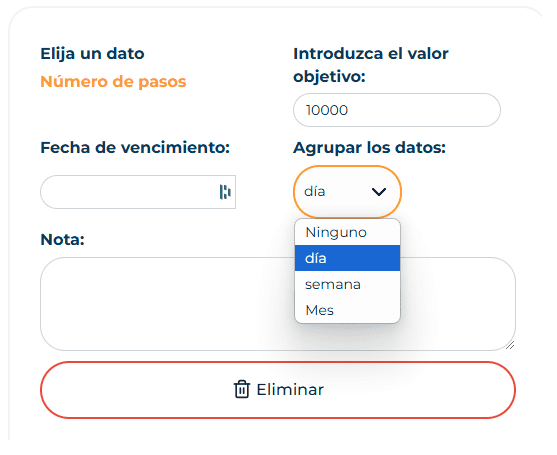
Task: Click the Eliminar button text
Action: pyautogui.click(x=290, y=390)
